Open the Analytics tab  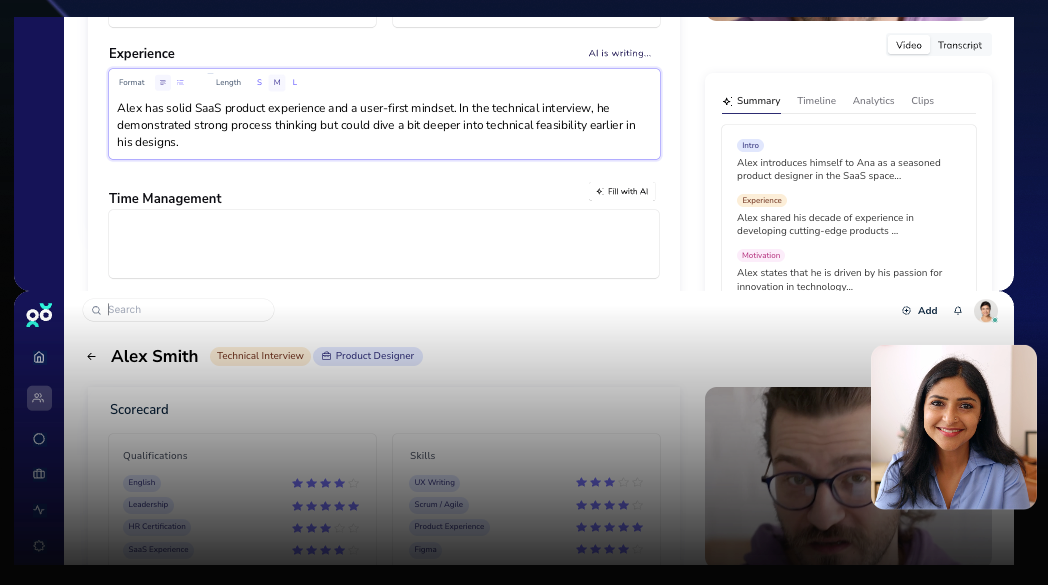point(873,101)
